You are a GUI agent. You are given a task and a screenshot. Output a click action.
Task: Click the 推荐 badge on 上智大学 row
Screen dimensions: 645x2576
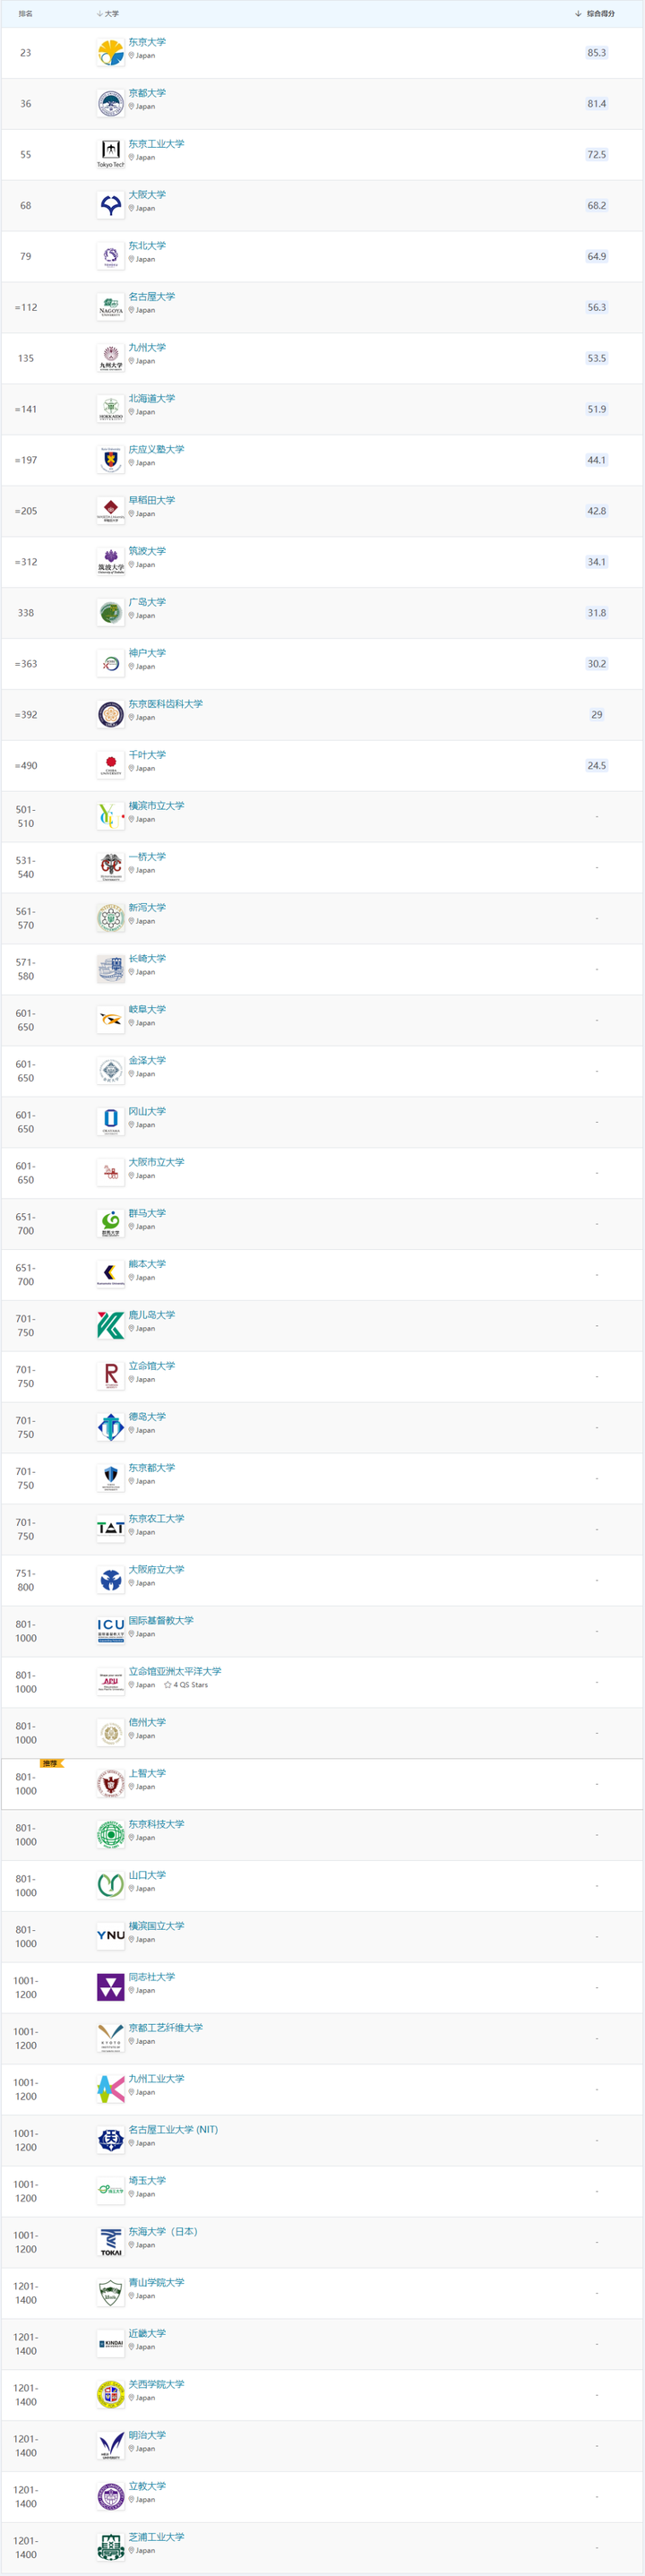(51, 1763)
